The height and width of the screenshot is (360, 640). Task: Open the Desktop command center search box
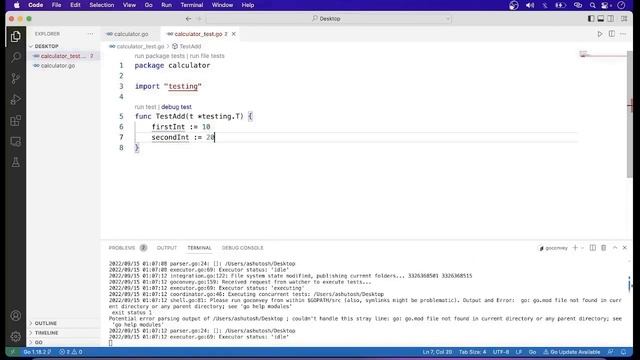coord(329,19)
